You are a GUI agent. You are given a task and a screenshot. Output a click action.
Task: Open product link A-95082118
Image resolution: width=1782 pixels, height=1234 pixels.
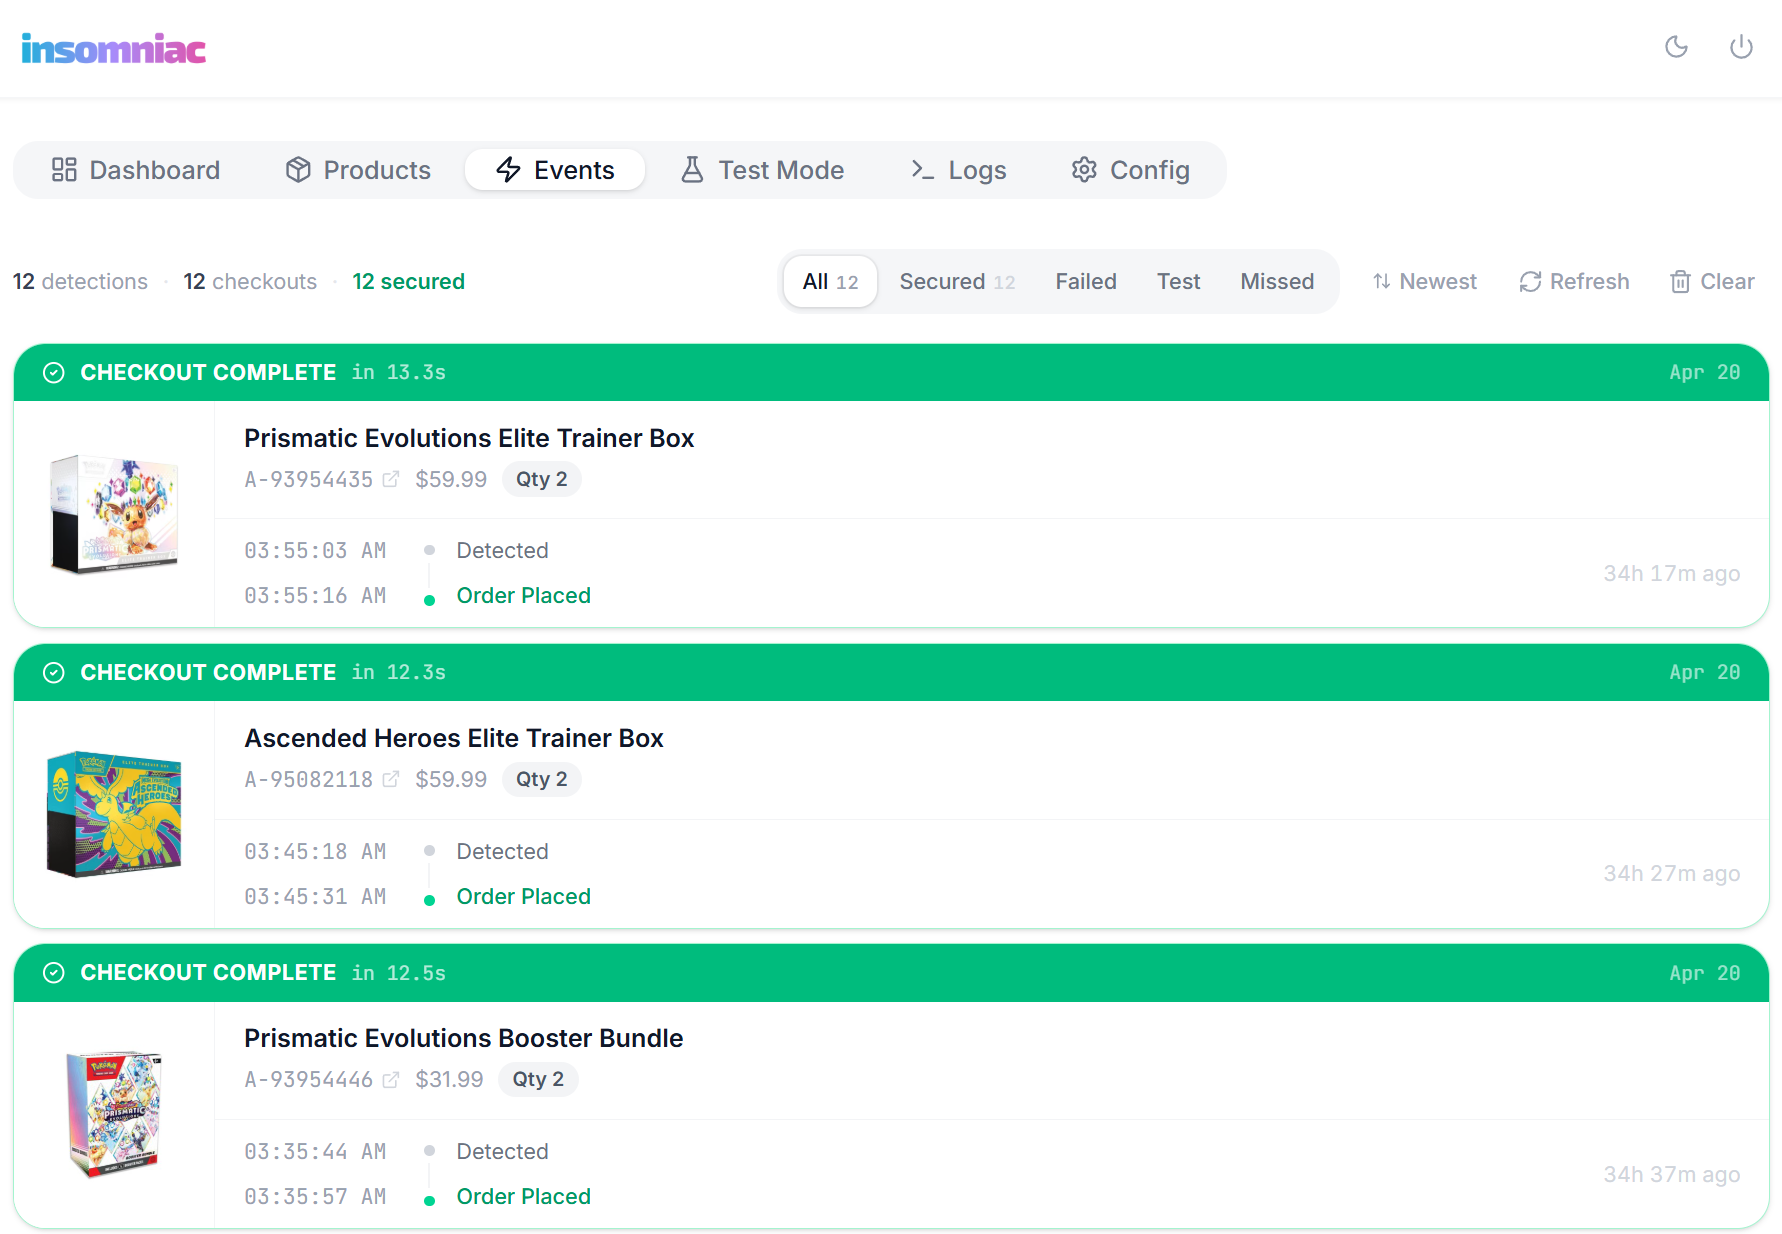pos(309,779)
